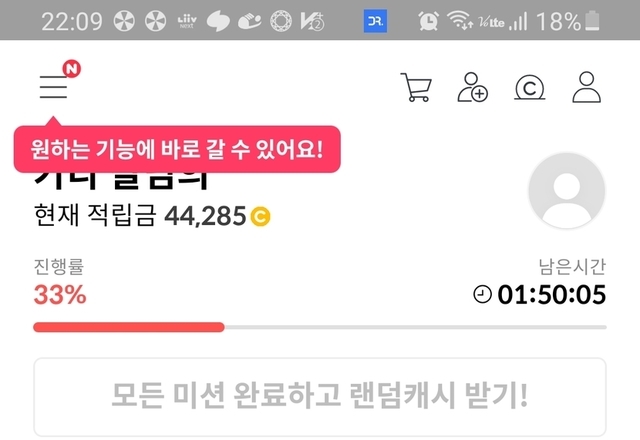The height and width of the screenshot is (440, 640).
Task: Tap the 01:50:05 countdown timer
Action: [551, 294]
